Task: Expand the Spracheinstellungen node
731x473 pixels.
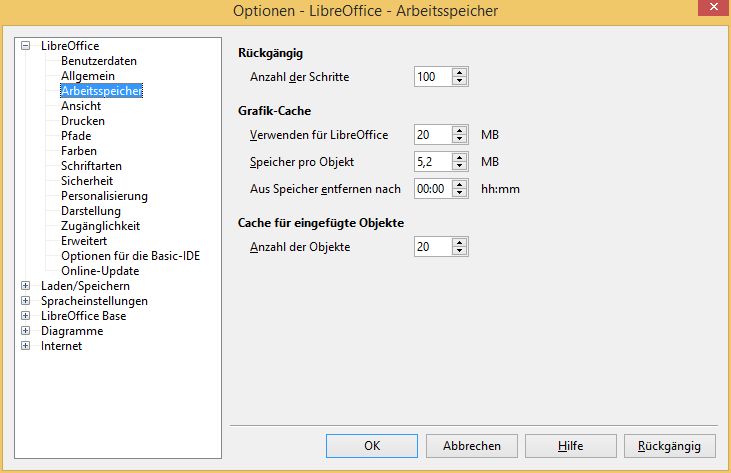Action: click(26, 301)
